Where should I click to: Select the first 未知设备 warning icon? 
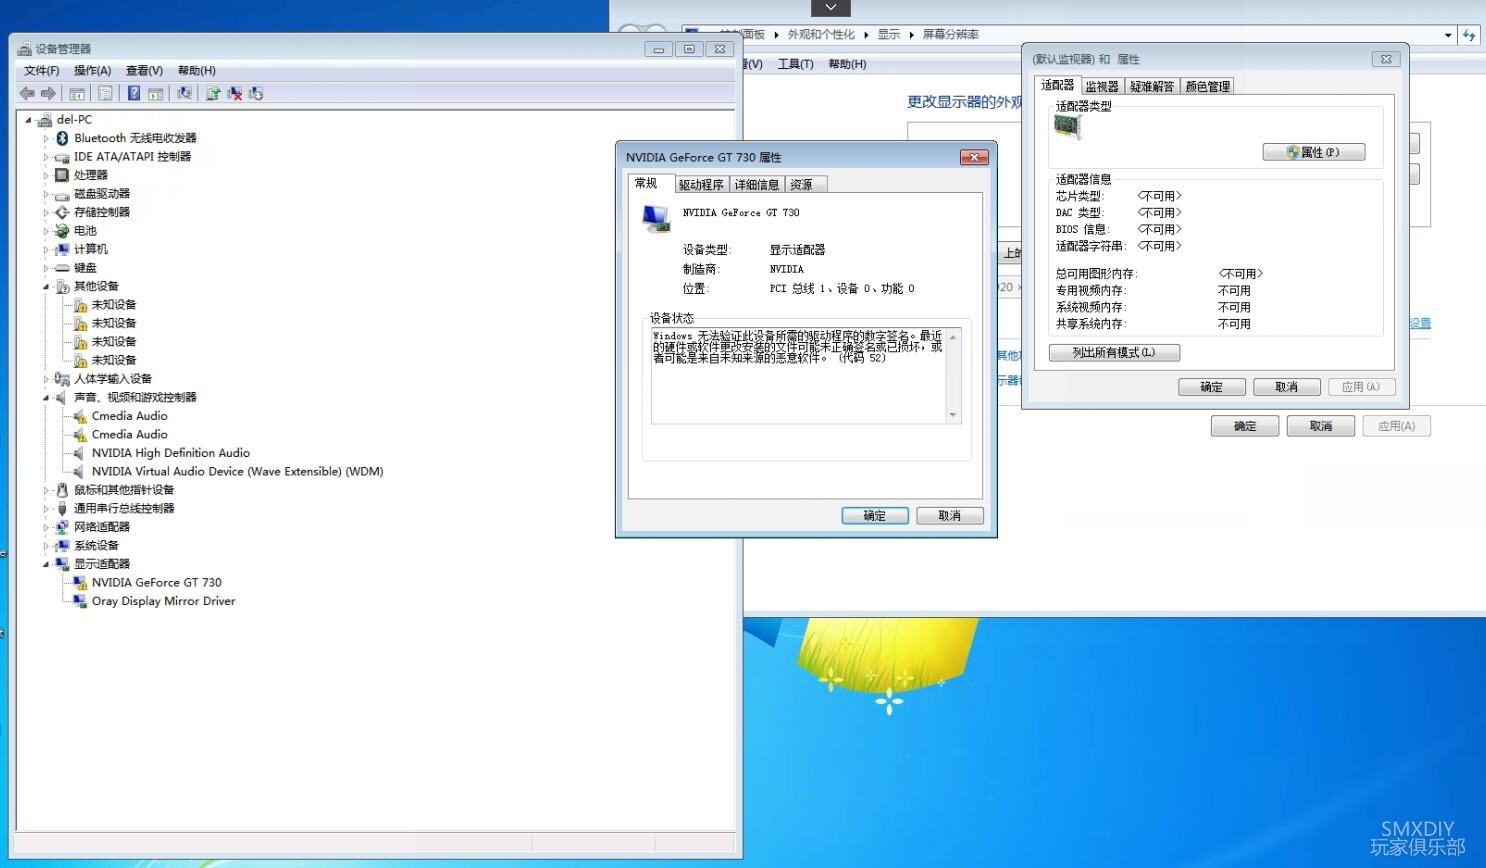(80, 305)
